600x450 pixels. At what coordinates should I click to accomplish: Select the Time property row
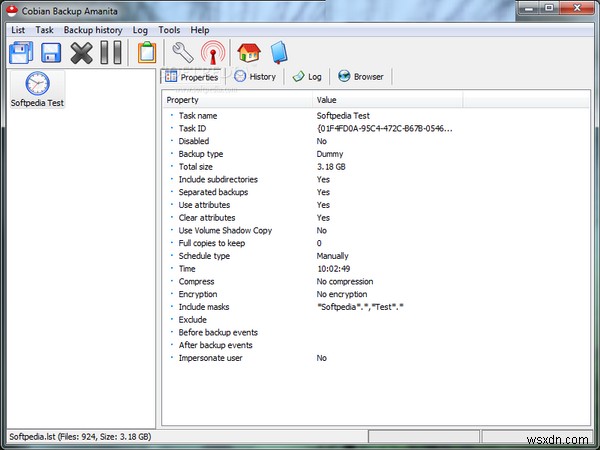[376, 269]
